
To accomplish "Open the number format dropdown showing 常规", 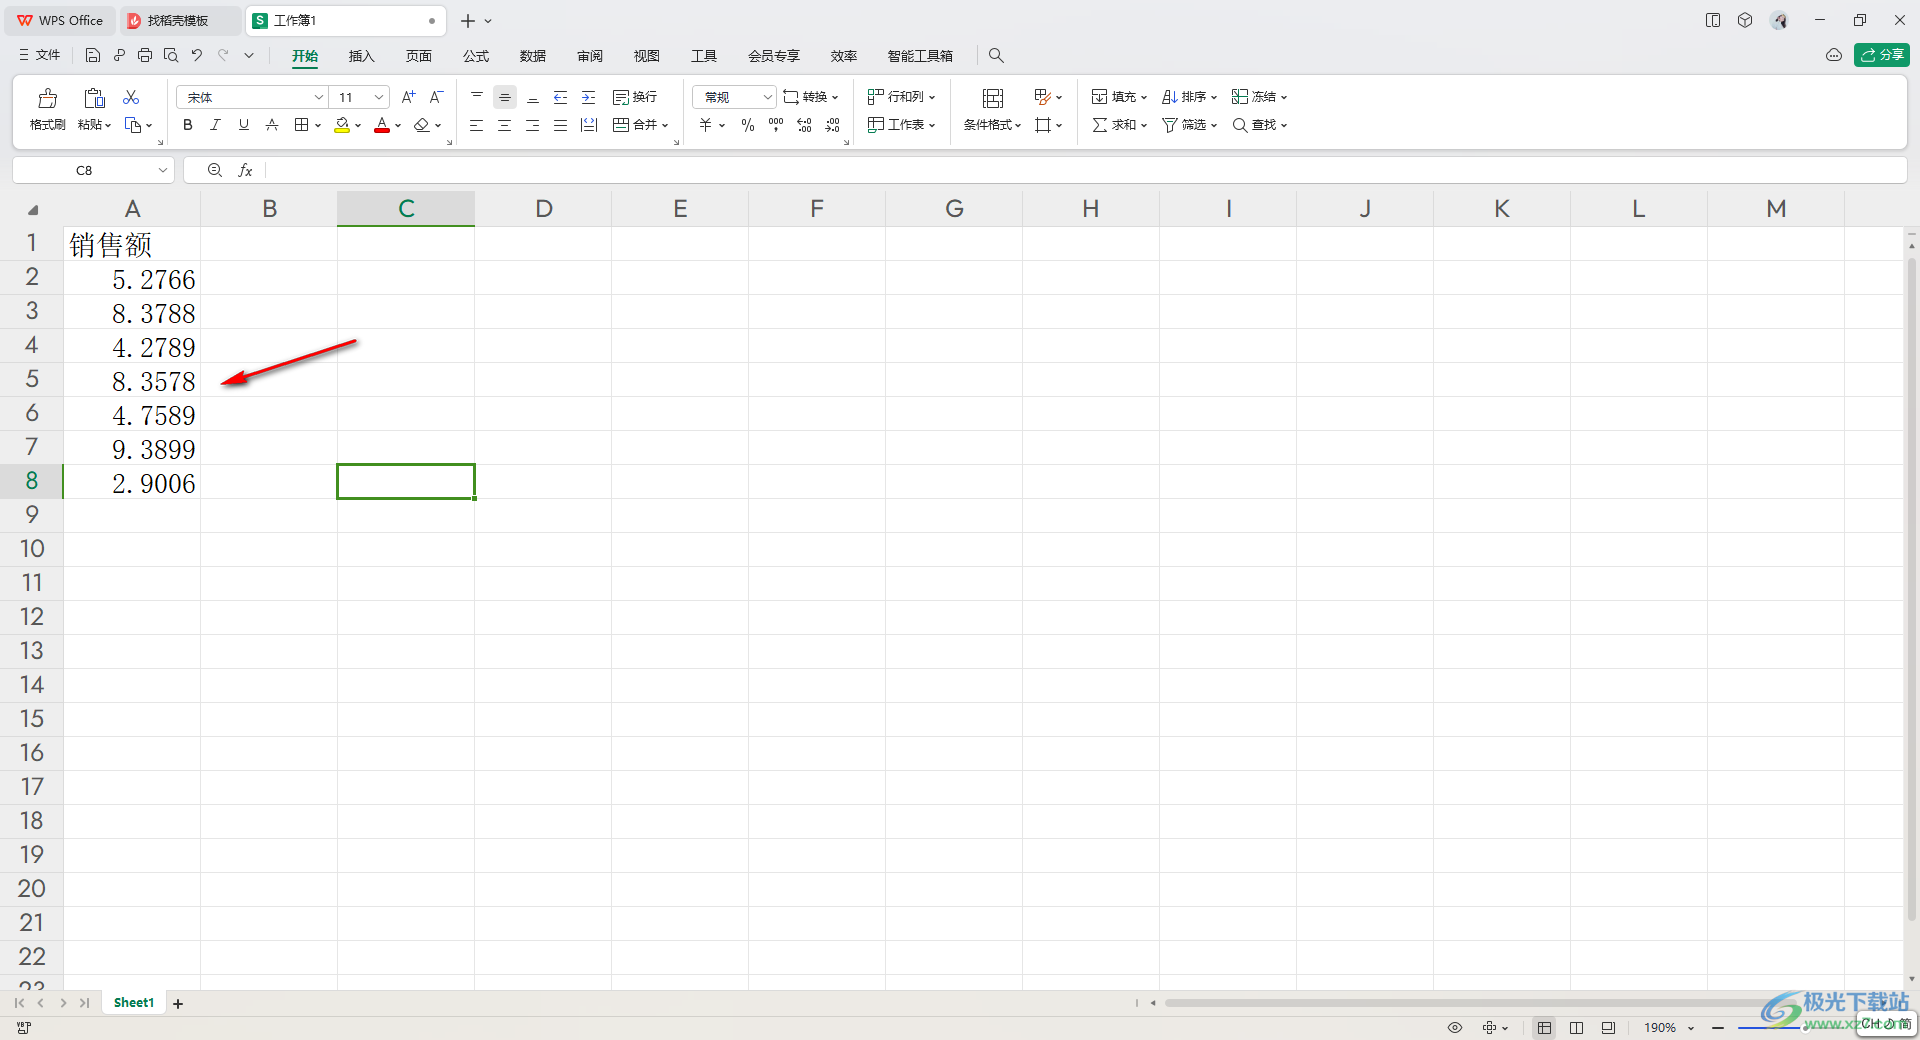I will tap(768, 97).
